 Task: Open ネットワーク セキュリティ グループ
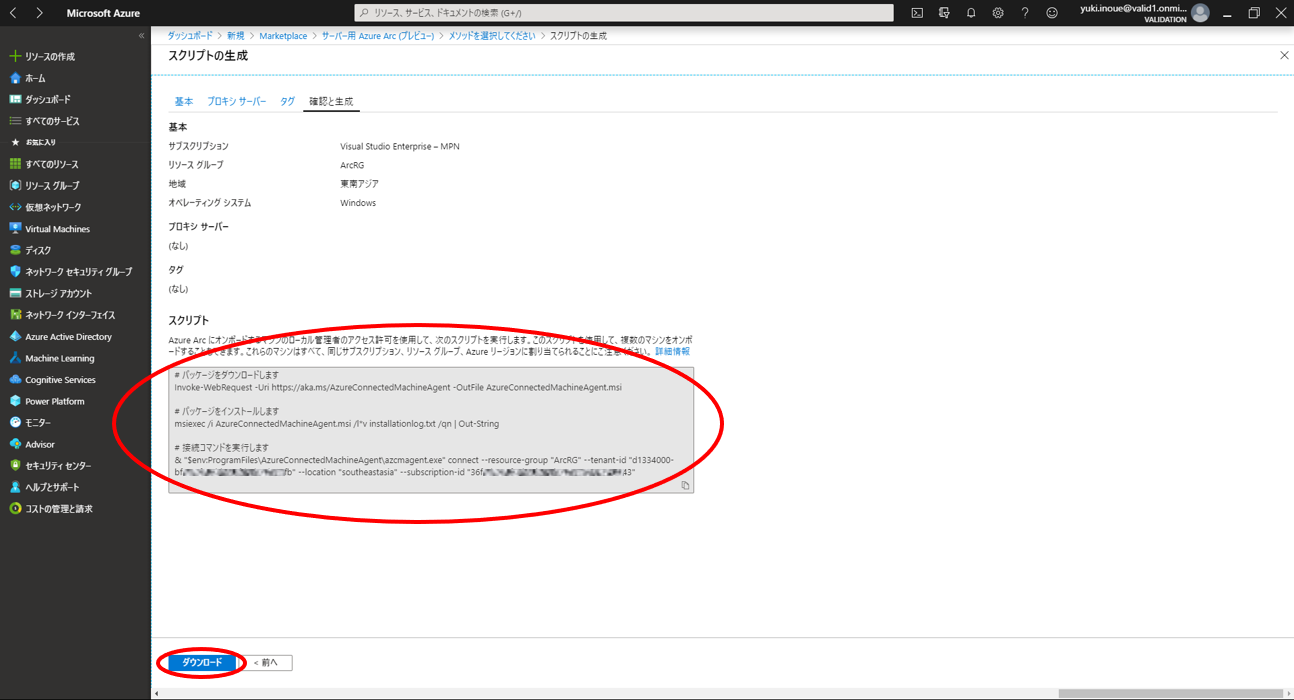coord(78,272)
